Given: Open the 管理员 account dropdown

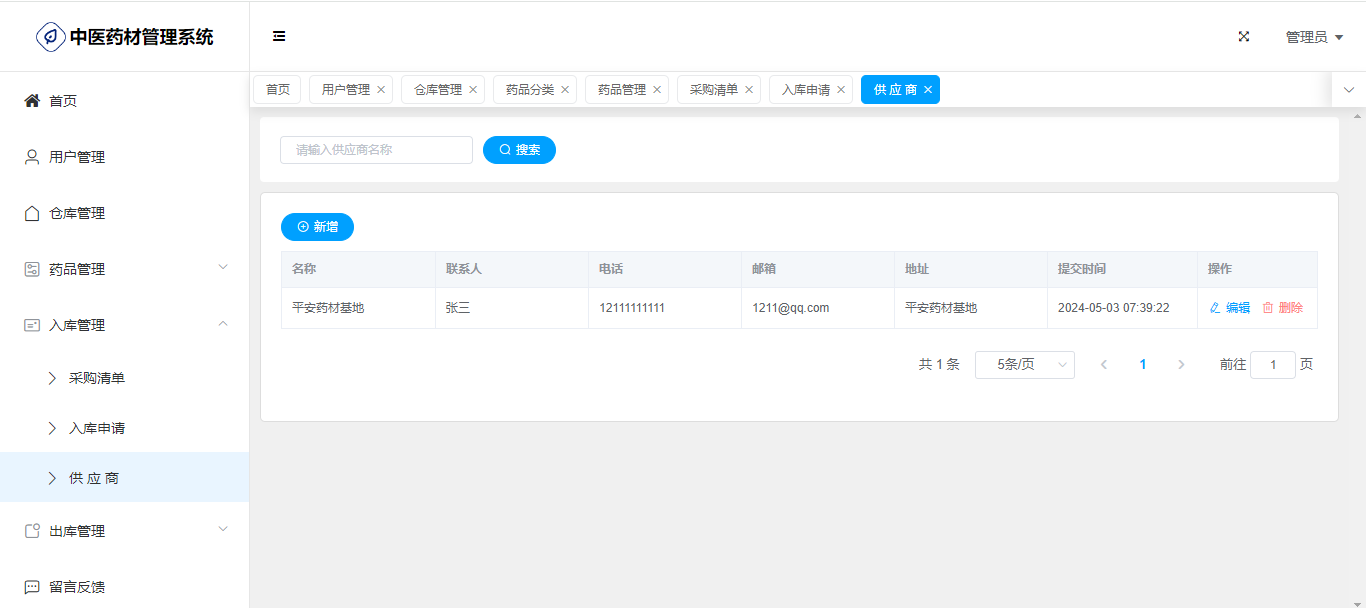Looking at the screenshot, I should click(x=1313, y=37).
